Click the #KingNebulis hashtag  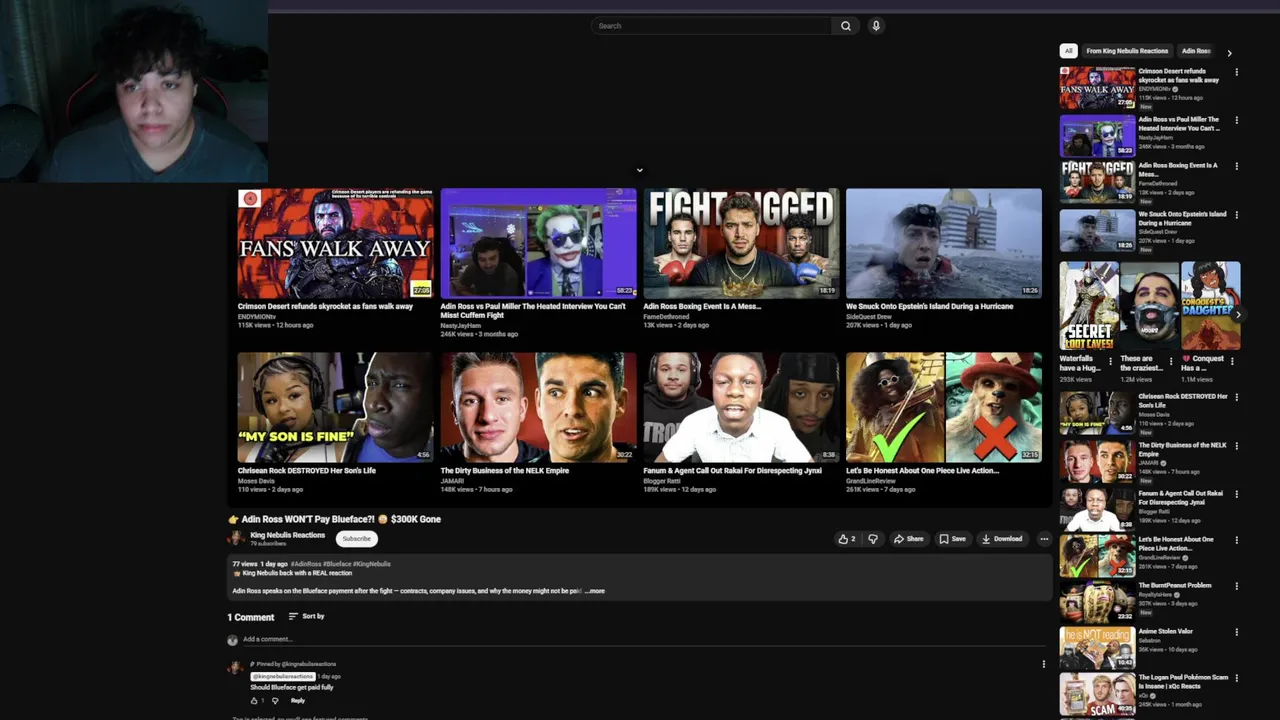tap(372, 564)
